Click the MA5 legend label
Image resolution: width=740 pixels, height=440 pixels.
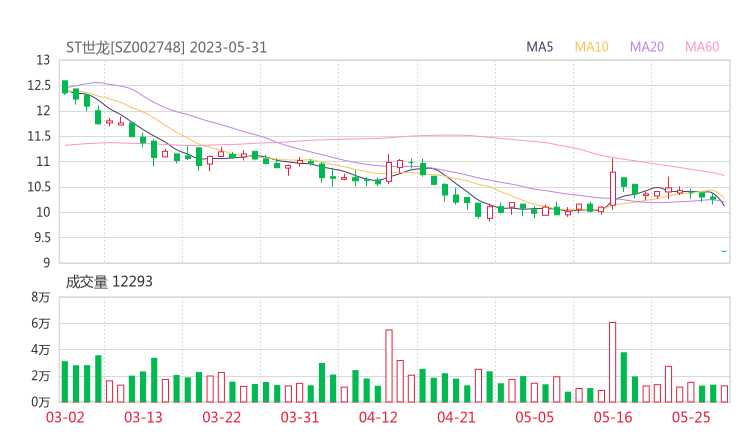click(x=539, y=47)
